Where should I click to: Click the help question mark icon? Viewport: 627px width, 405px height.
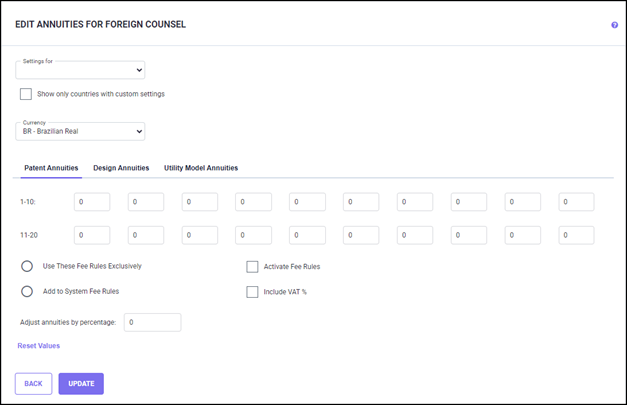614,25
